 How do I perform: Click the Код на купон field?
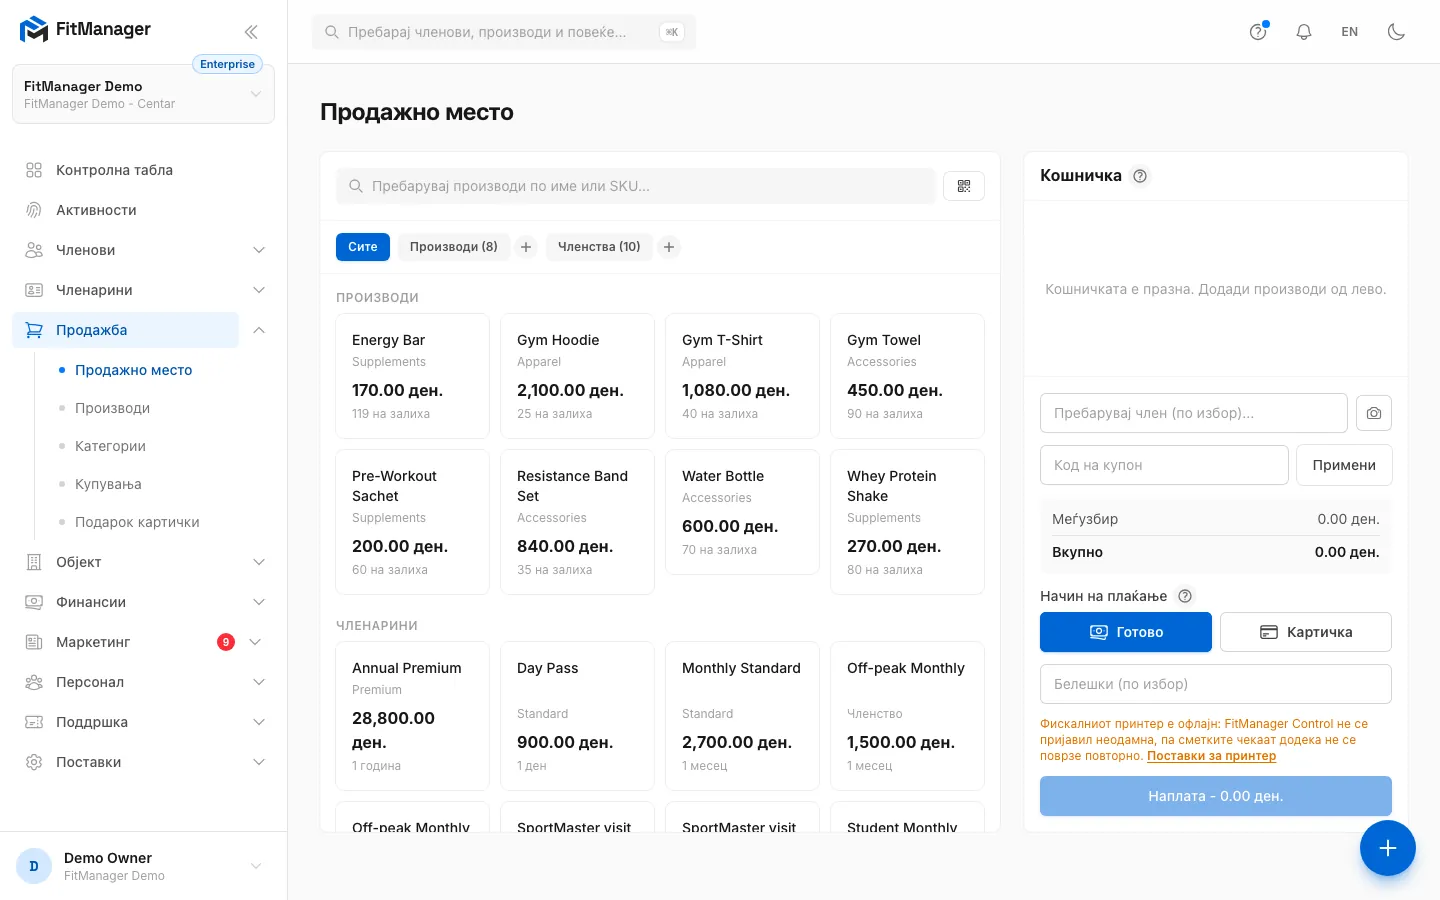(1164, 465)
